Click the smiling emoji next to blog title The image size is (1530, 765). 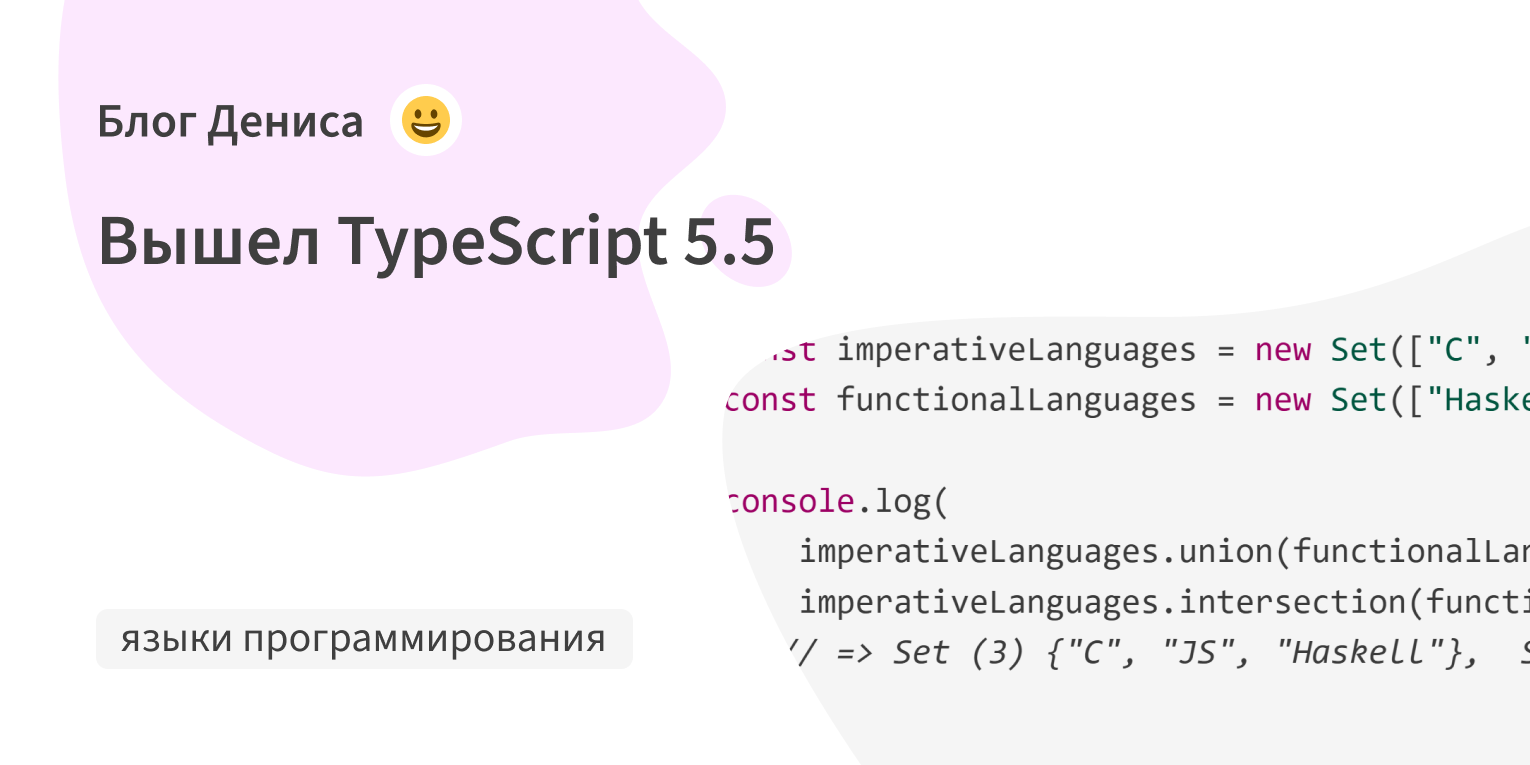426,120
